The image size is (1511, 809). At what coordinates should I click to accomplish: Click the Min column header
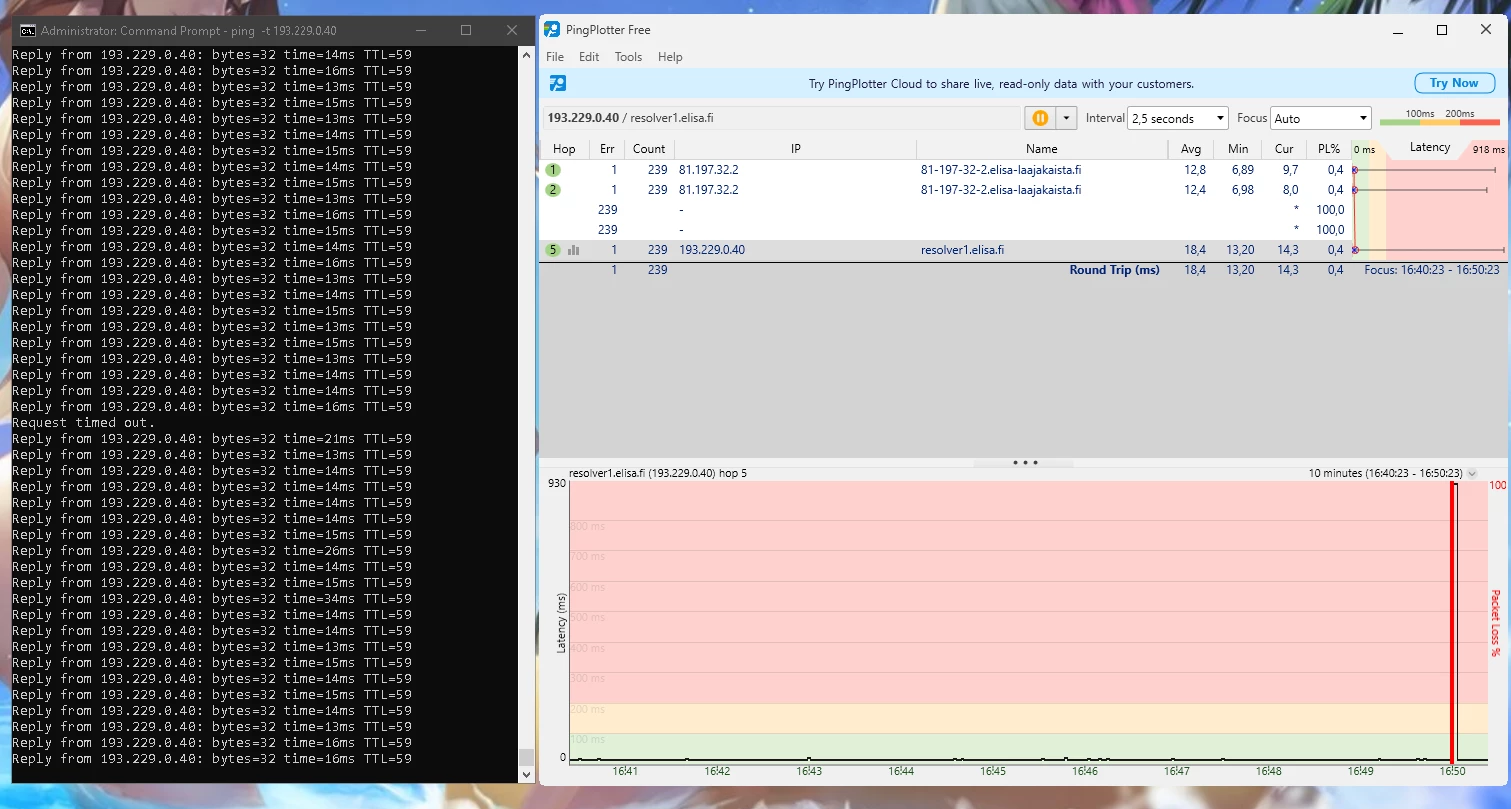tap(1238, 149)
